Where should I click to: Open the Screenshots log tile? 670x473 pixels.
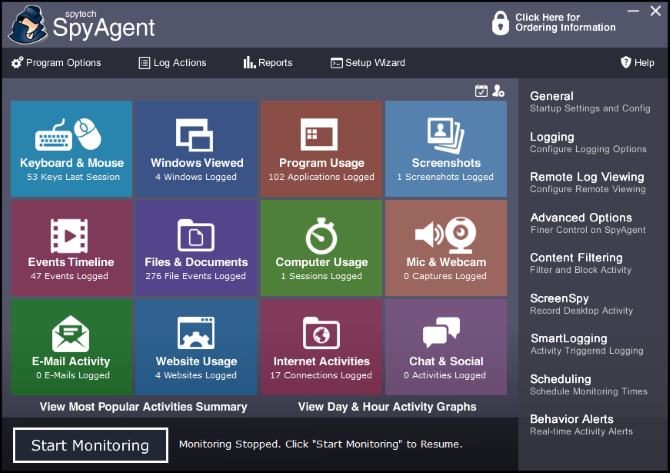[446, 149]
